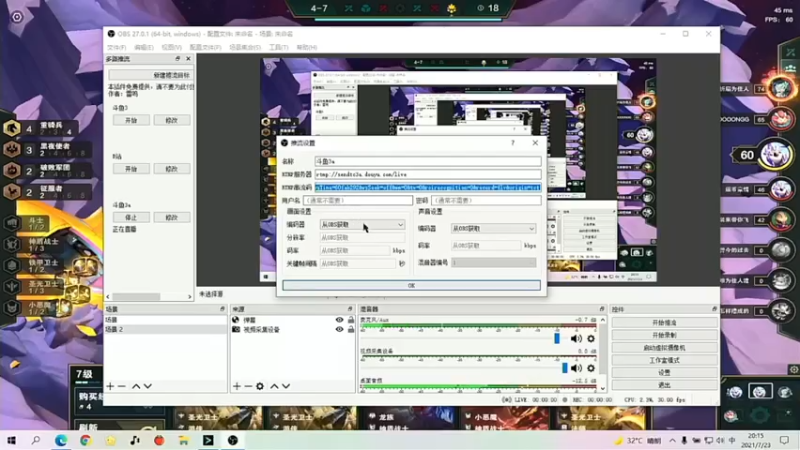This screenshot has width=800, height=450.
Task: Open video 编码器 dropdown in 画面设置
Action: pos(362,224)
